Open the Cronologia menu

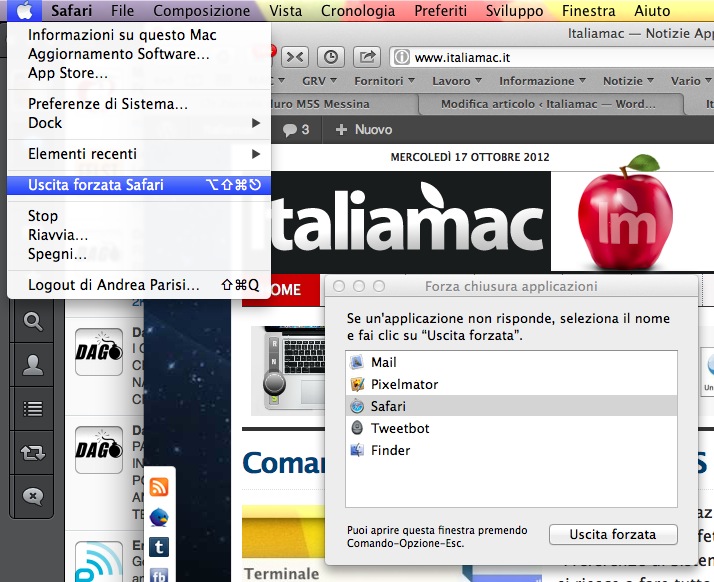tap(358, 10)
